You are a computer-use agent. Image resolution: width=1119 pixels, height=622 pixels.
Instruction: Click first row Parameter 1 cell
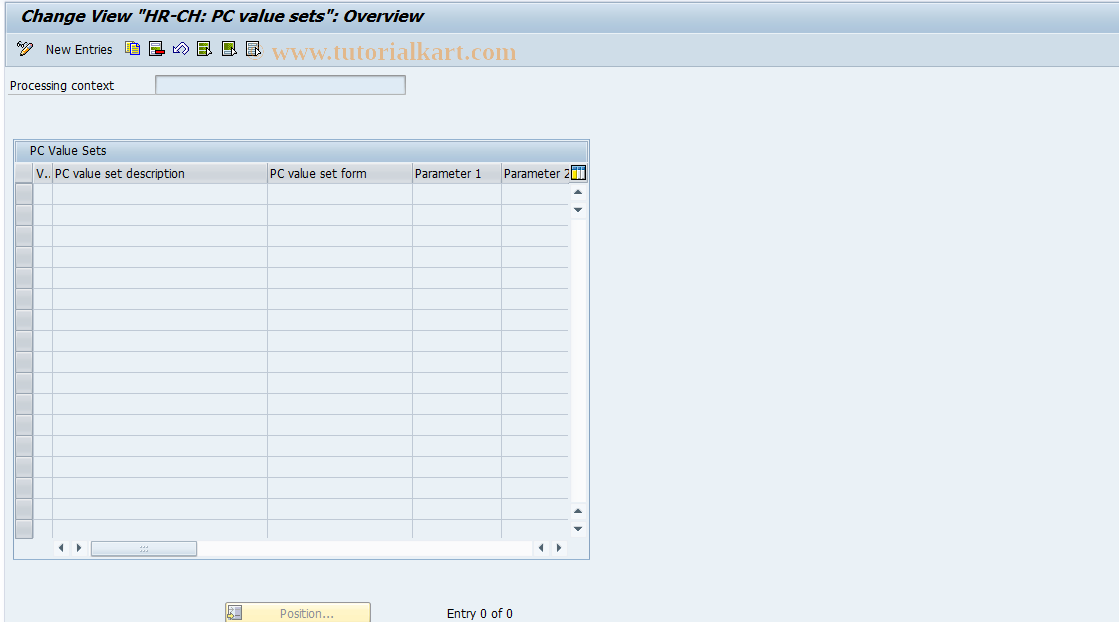click(x=457, y=194)
